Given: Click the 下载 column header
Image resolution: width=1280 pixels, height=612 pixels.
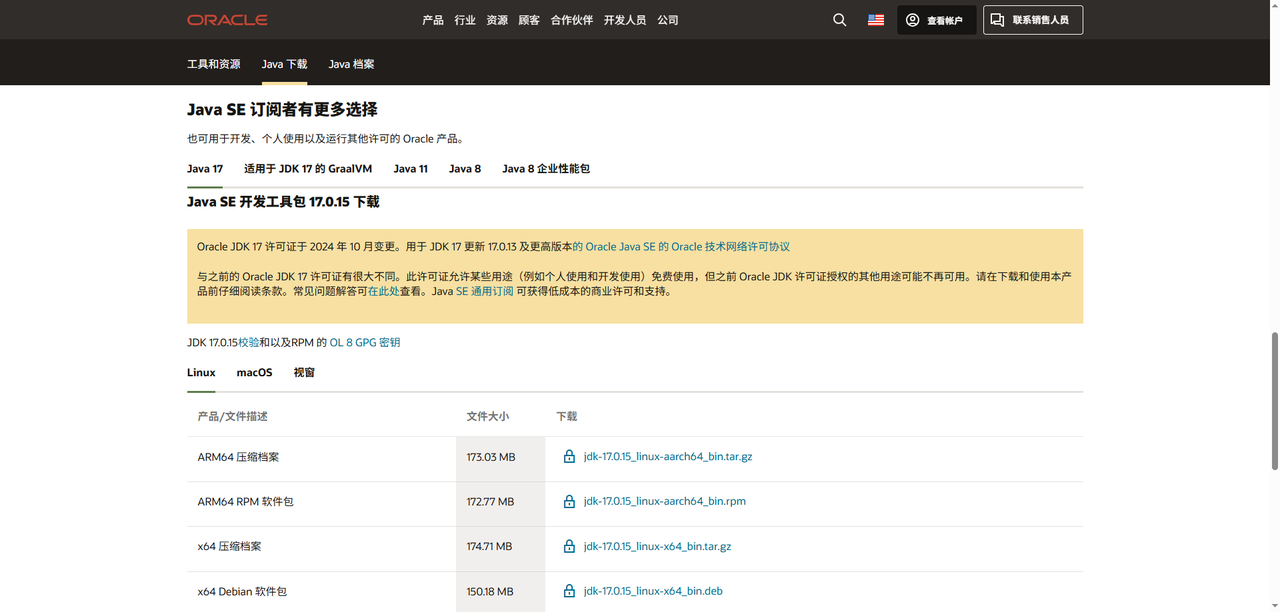Looking at the screenshot, I should pos(567,416).
